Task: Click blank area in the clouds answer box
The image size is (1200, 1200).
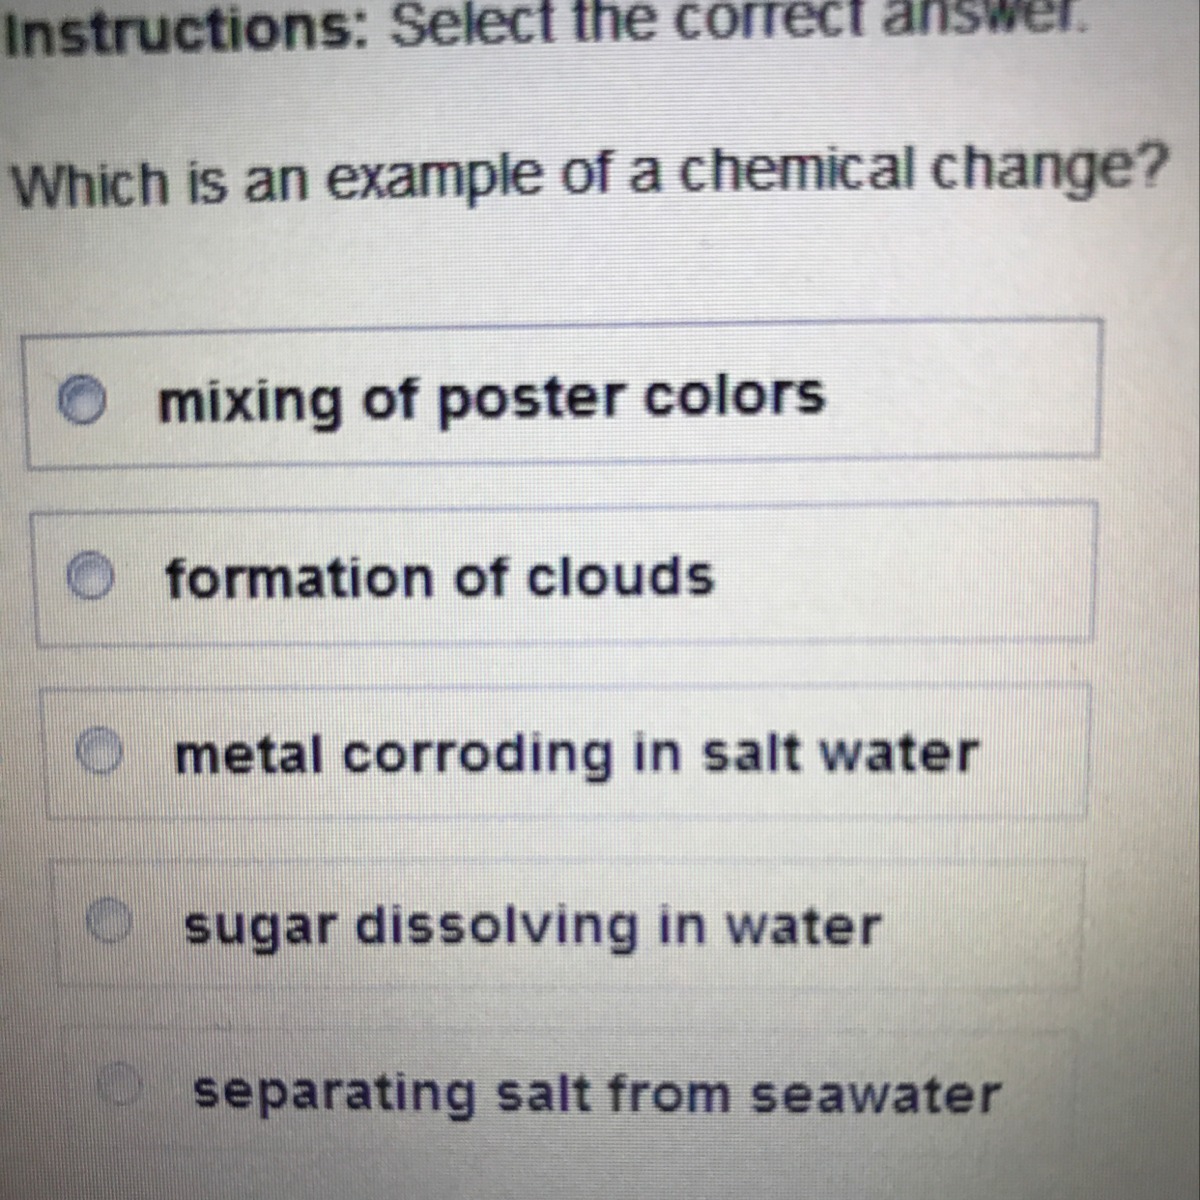Action: click(900, 574)
